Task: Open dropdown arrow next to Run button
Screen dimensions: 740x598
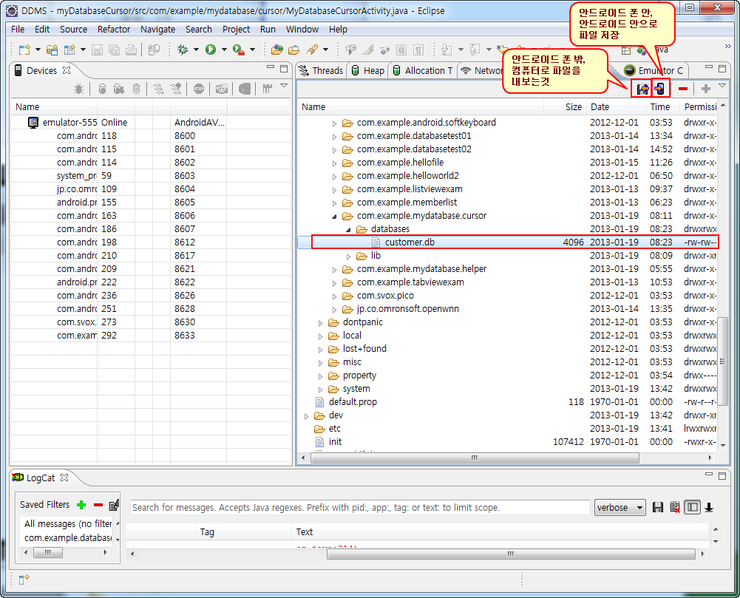Action: (x=224, y=50)
